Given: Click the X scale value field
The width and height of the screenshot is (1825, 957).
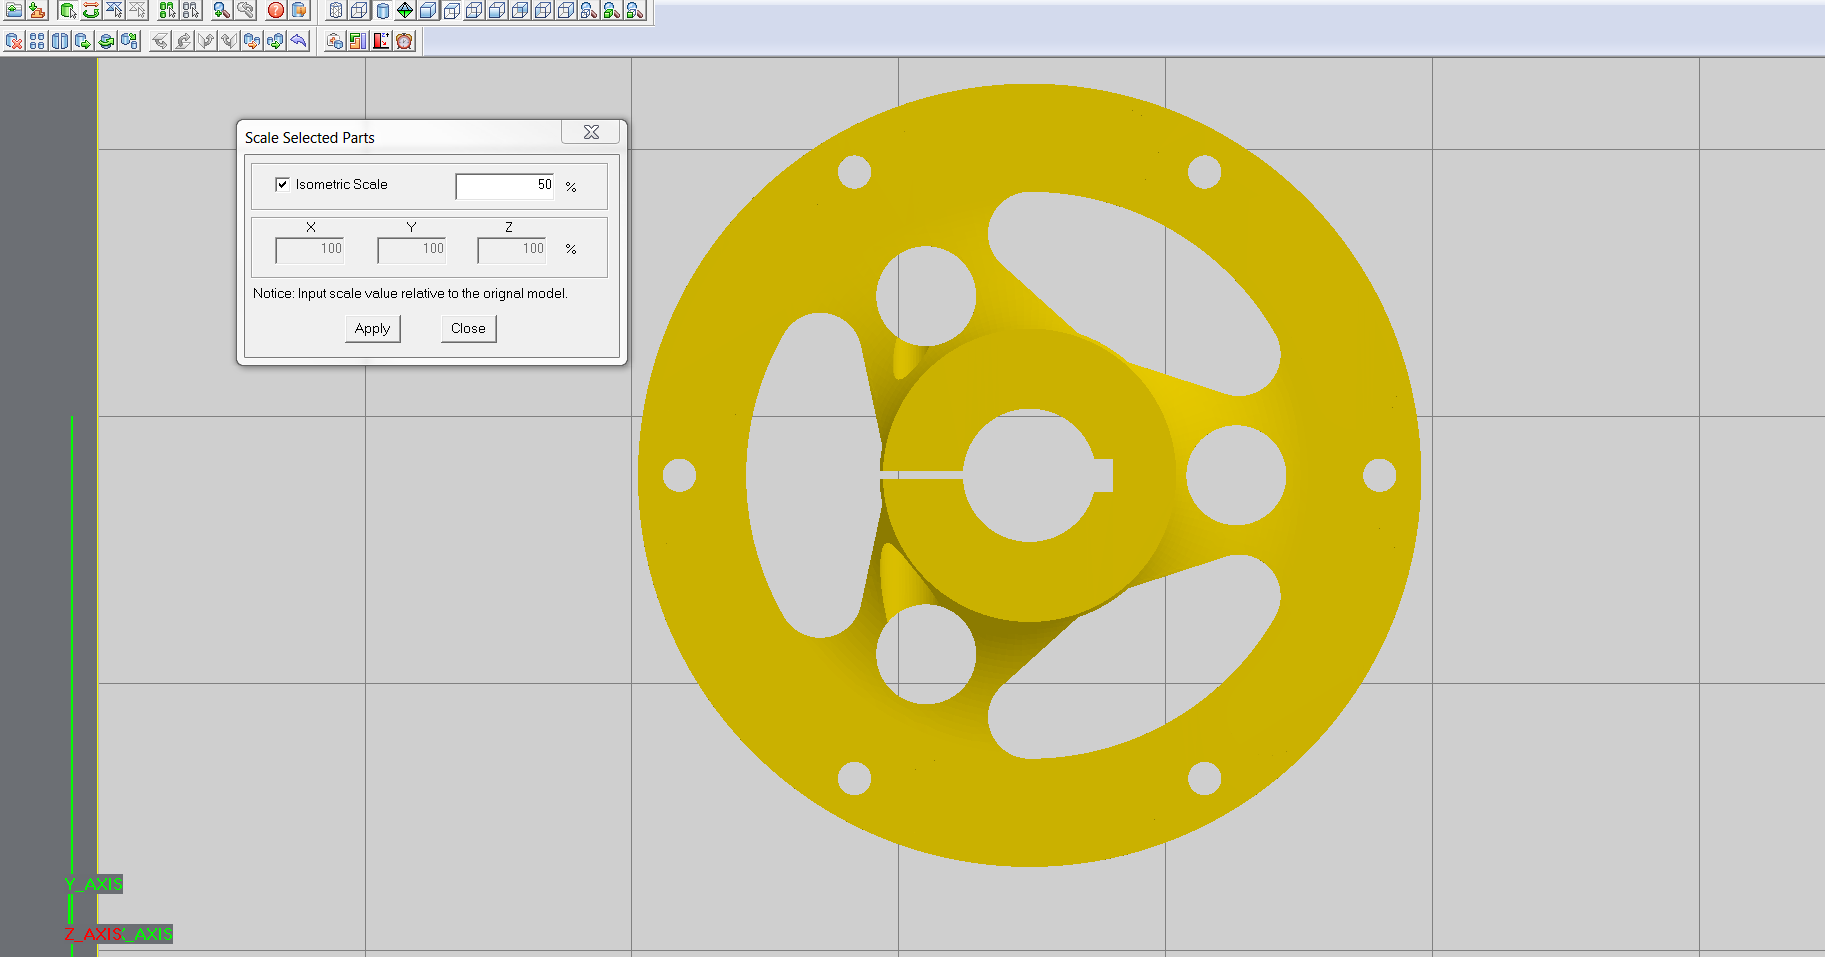Looking at the screenshot, I should [310, 249].
